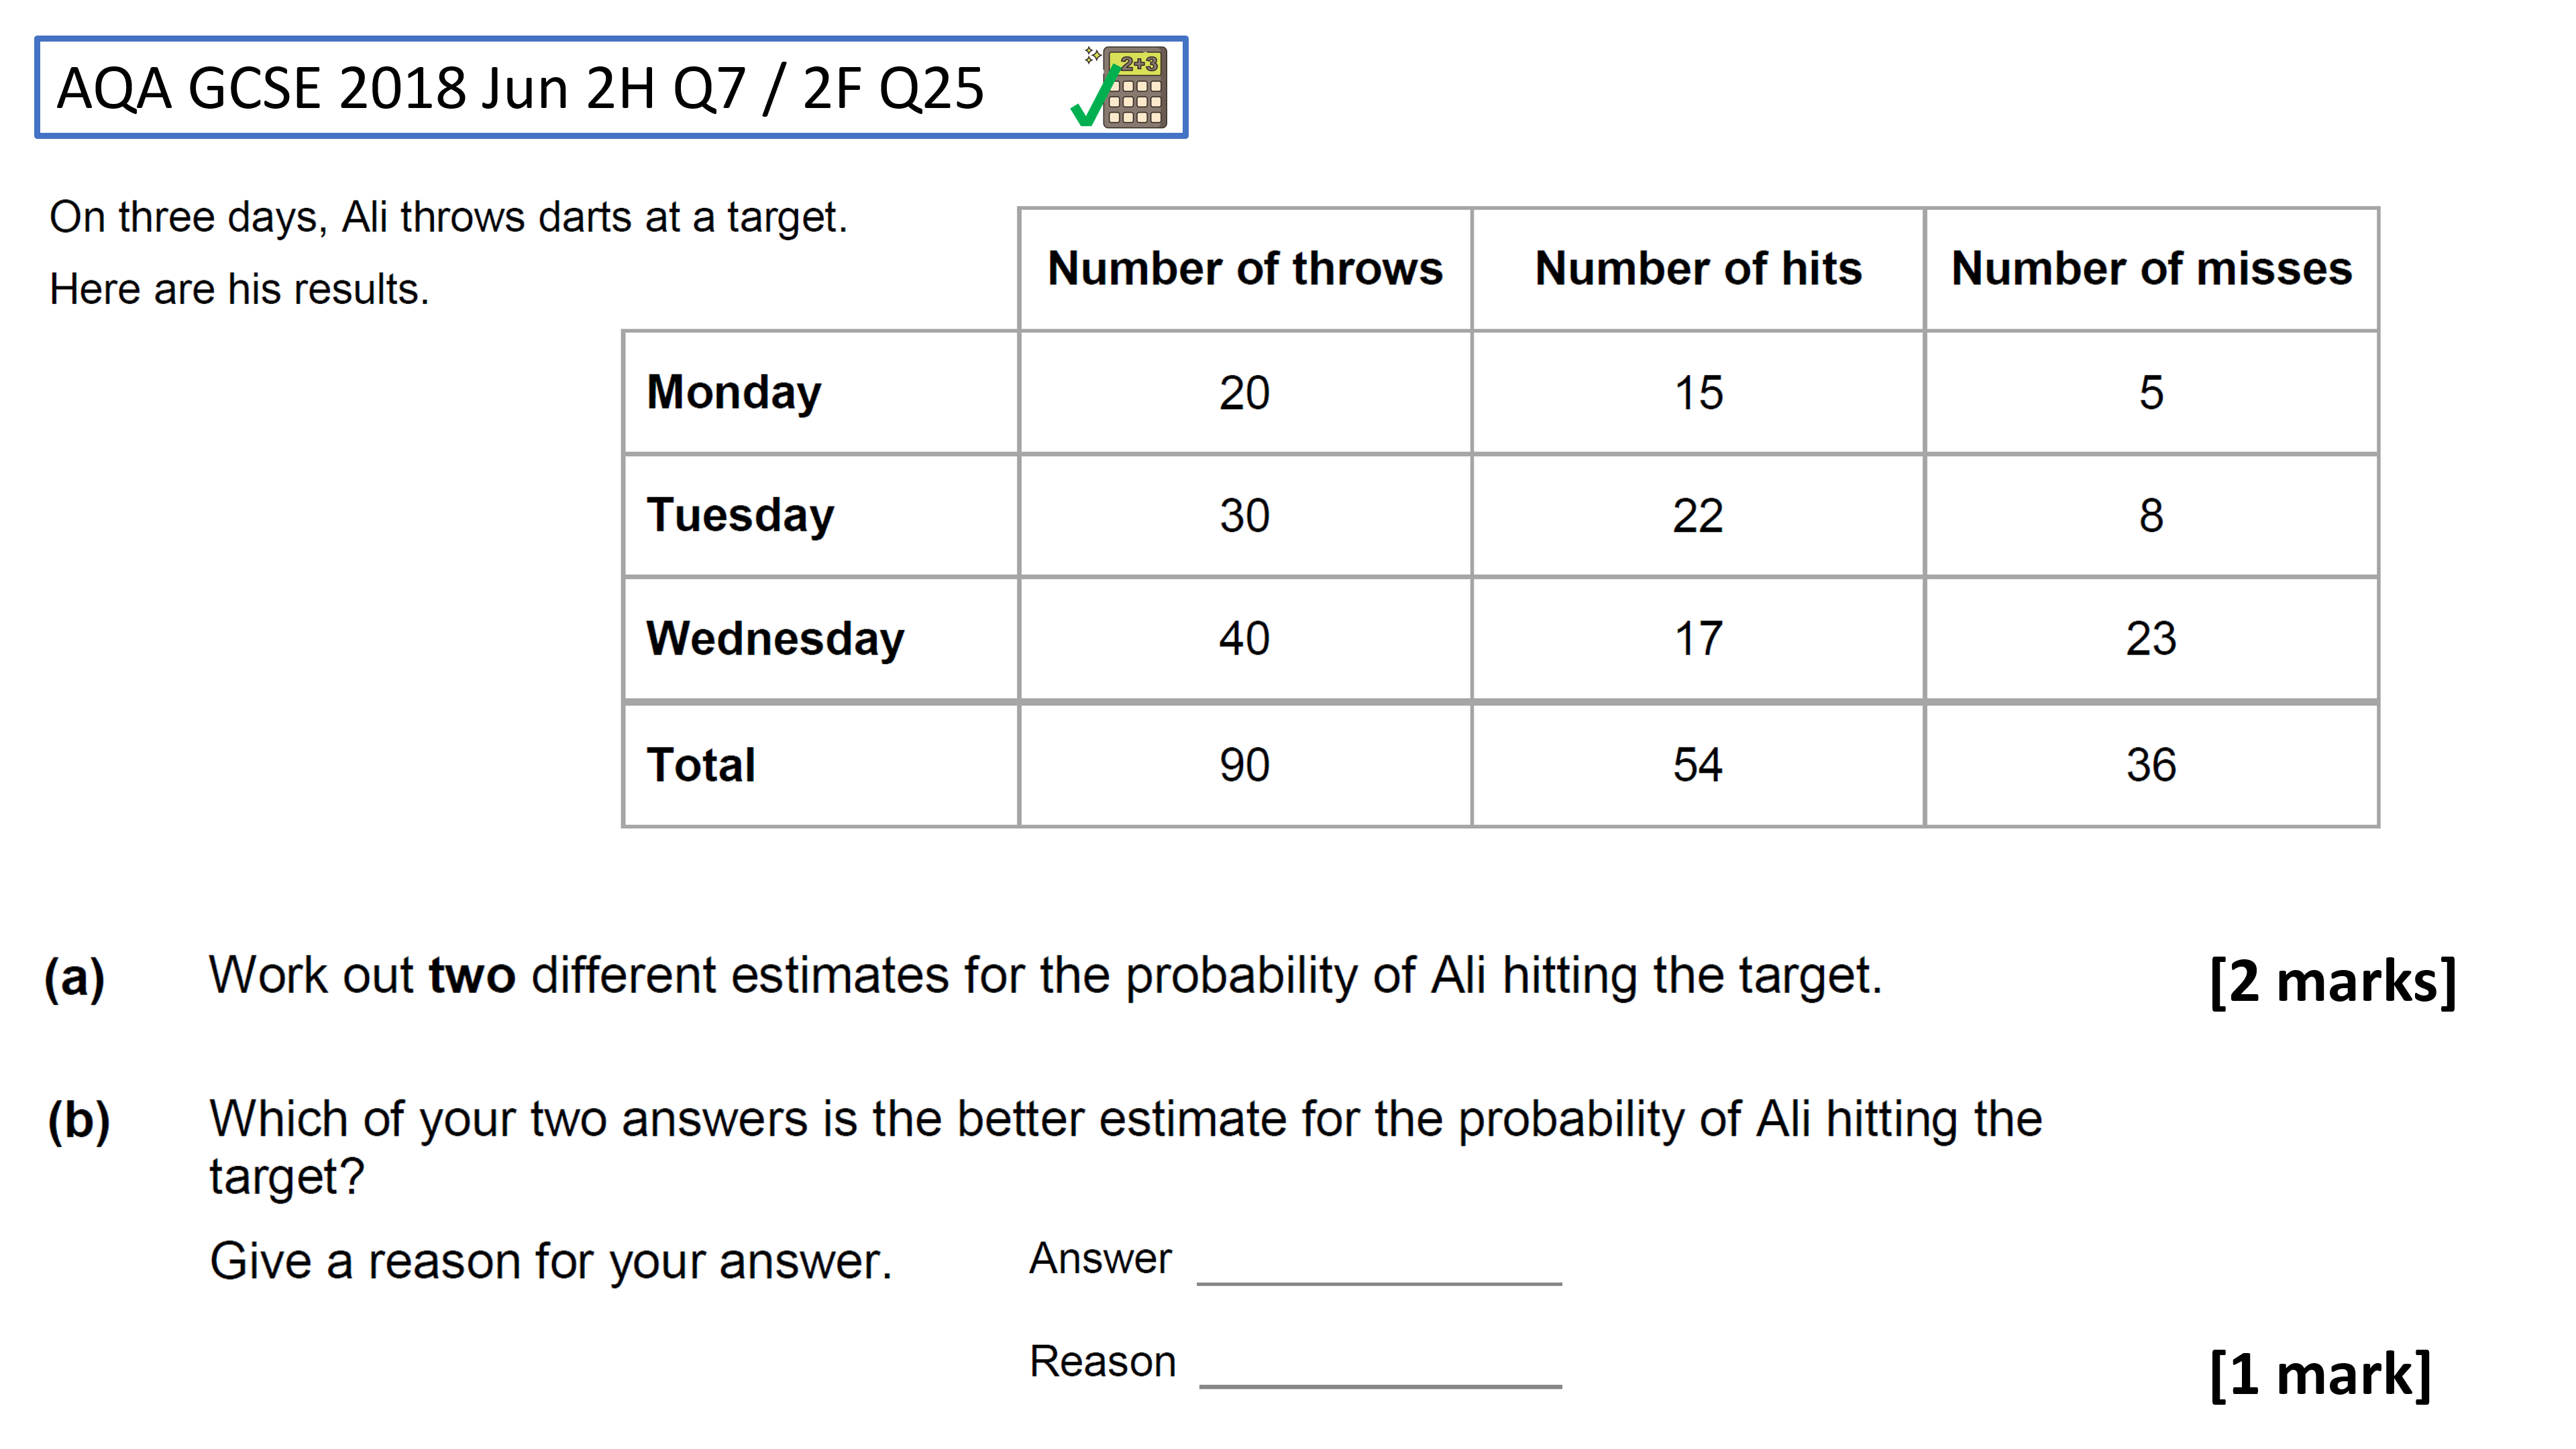
Task: Select the cell showing 54 total hits
Action: pos(1698,765)
